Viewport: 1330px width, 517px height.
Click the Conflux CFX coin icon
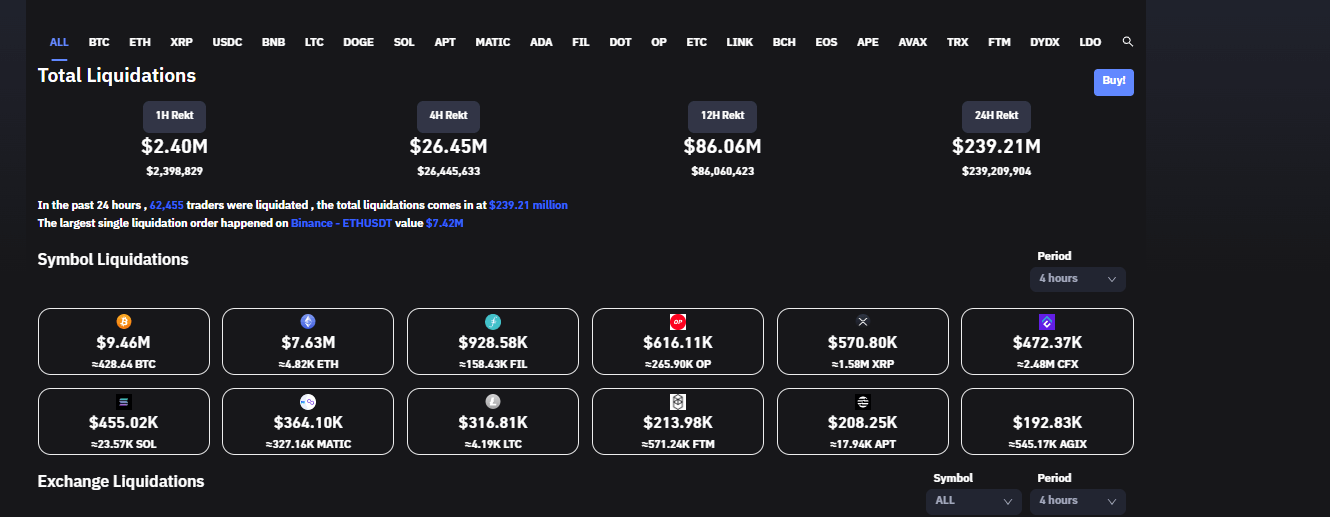(x=1047, y=322)
